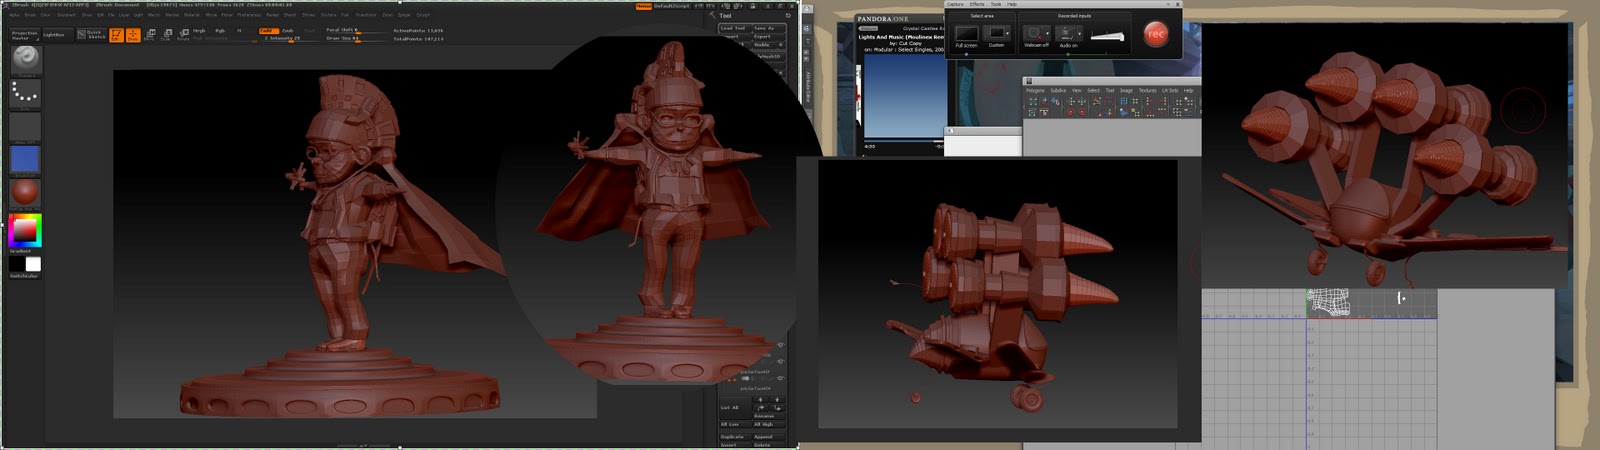The height and width of the screenshot is (450, 1600).
Task: Click the Tool palette refresh icon
Action: pos(788,15)
